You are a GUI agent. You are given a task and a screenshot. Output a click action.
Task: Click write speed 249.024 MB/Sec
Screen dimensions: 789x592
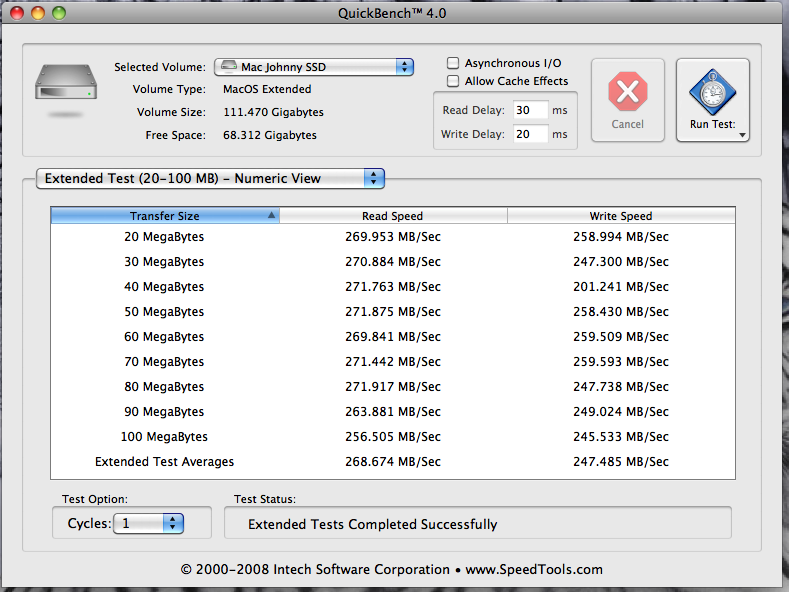click(621, 412)
